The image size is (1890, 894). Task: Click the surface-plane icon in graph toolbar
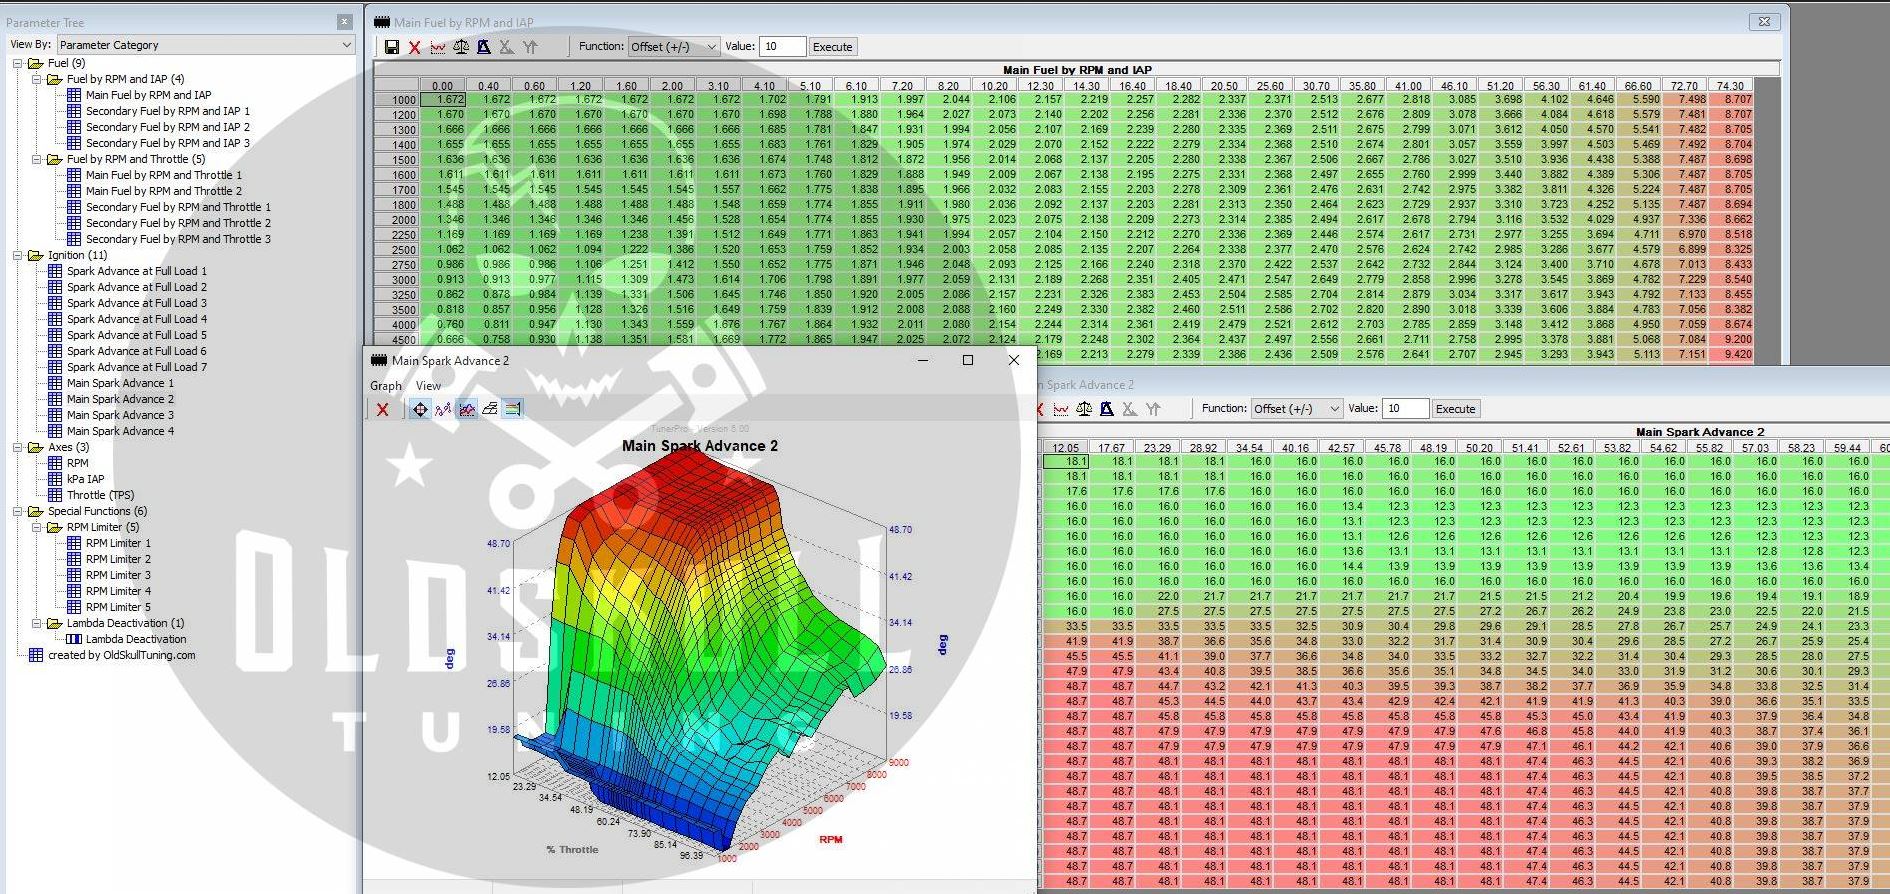(x=490, y=409)
